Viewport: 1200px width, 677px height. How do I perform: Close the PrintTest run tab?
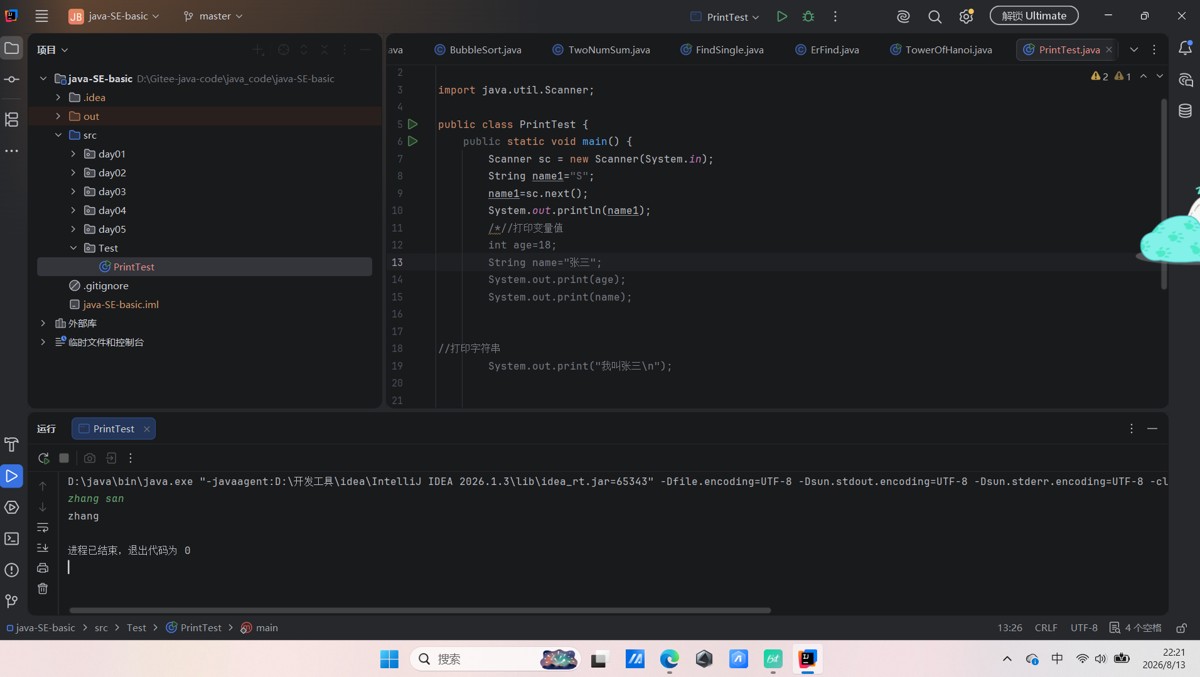[x=146, y=429]
